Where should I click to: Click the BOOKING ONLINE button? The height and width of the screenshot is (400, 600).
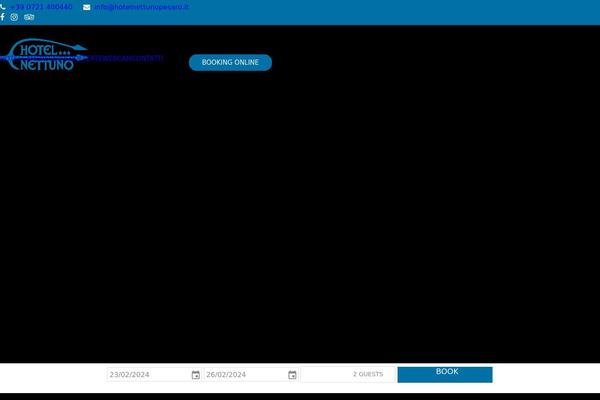coord(230,62)
